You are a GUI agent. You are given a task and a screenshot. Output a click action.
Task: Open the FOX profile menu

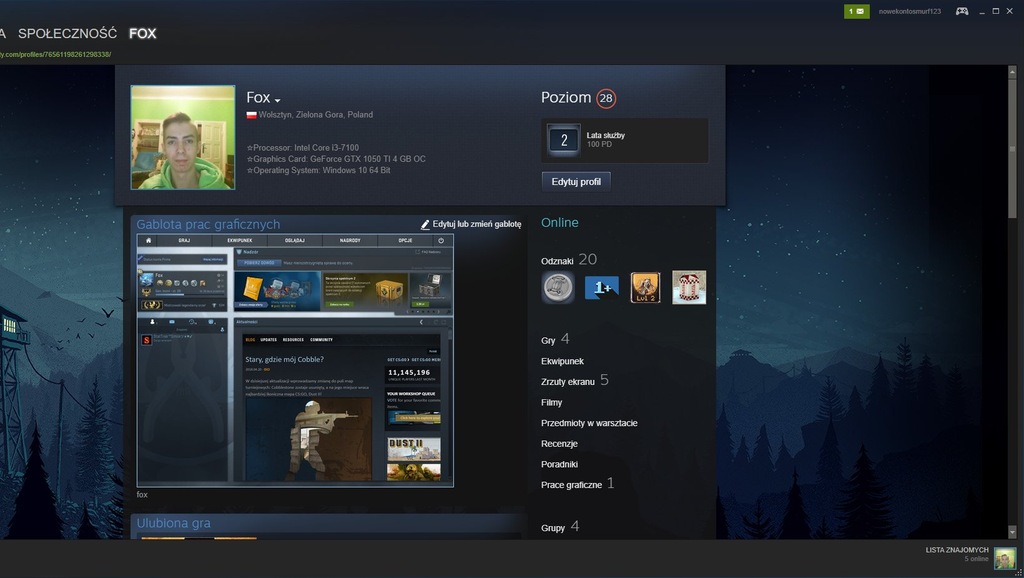pos(142,33)
